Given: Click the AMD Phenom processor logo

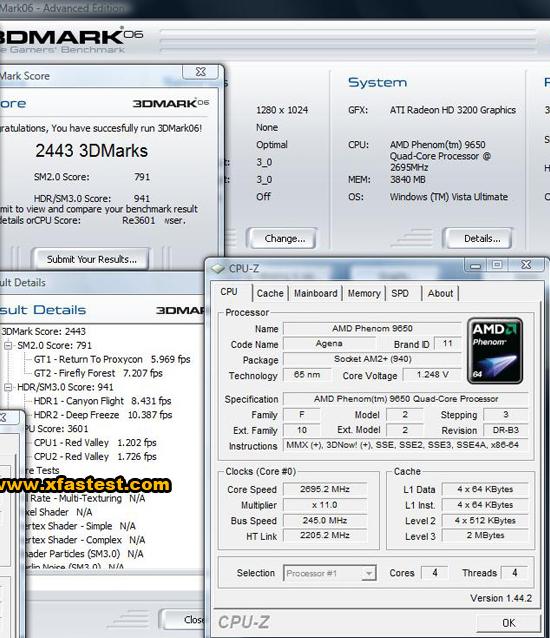Looking at the screenshot, I should coord(495,351).
